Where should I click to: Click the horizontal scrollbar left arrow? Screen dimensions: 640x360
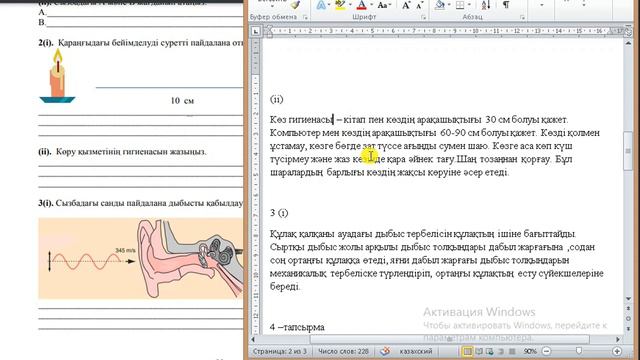(x=253, y=339)
